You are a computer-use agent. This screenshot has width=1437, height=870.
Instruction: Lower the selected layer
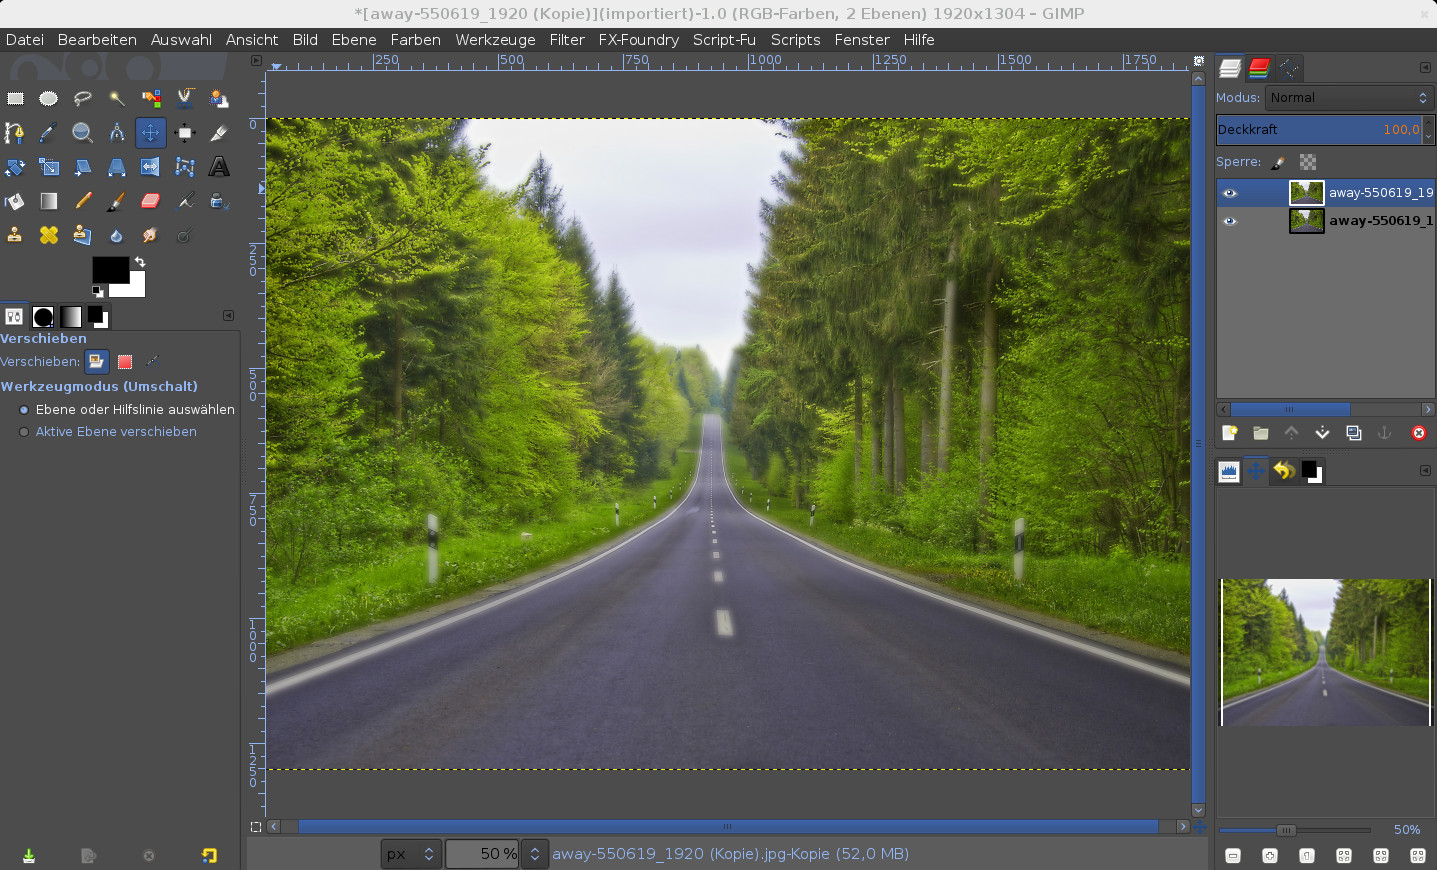[1322, 433]
